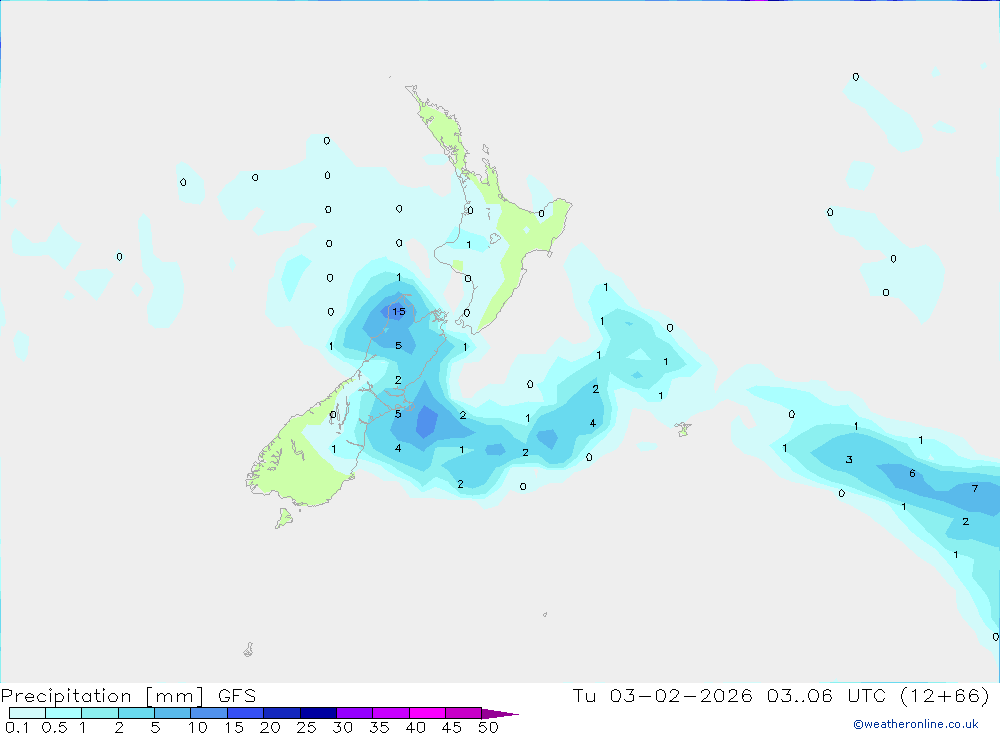Click the 20–25 mm dark blue legend swatch
Screen dimensions: 1000x733
click(x=281, y=713)
